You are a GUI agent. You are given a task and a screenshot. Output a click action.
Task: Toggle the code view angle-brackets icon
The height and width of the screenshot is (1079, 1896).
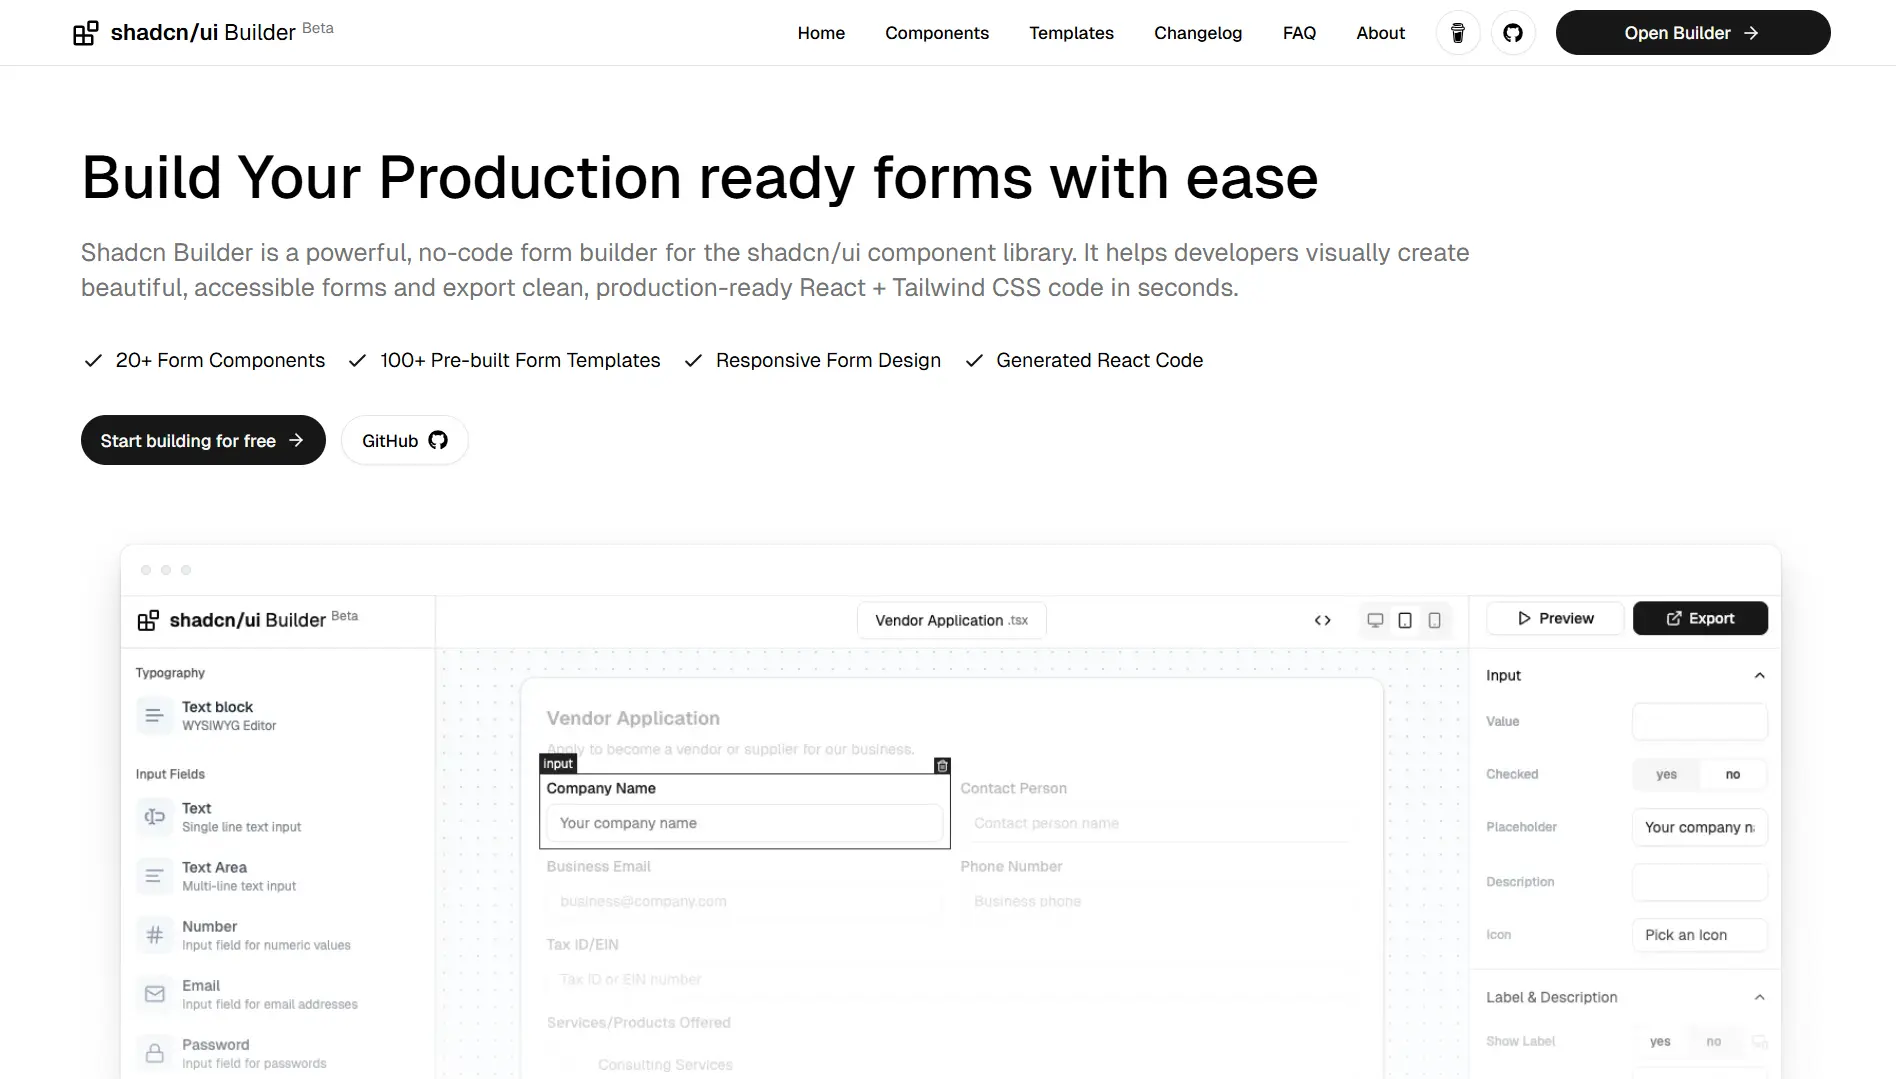tap(1322, 620)
